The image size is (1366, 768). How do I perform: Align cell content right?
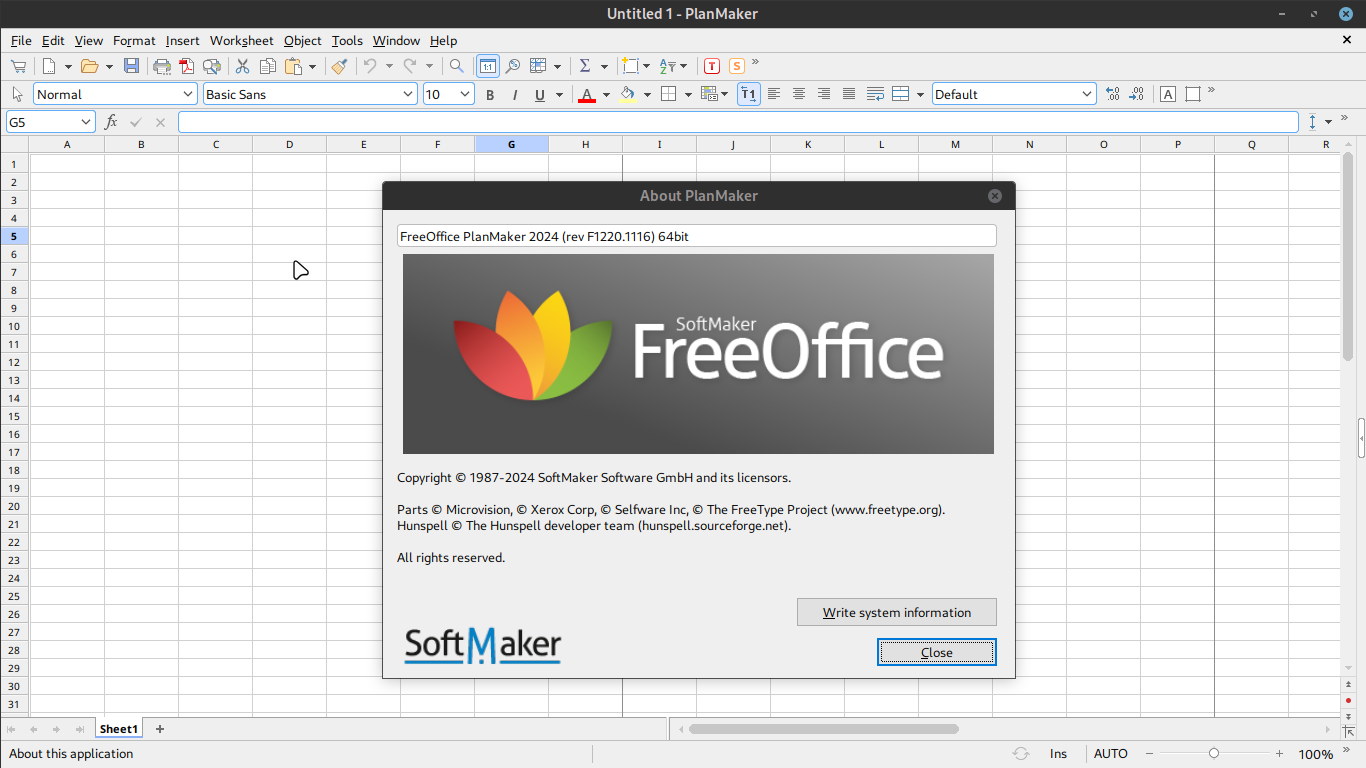824,94
